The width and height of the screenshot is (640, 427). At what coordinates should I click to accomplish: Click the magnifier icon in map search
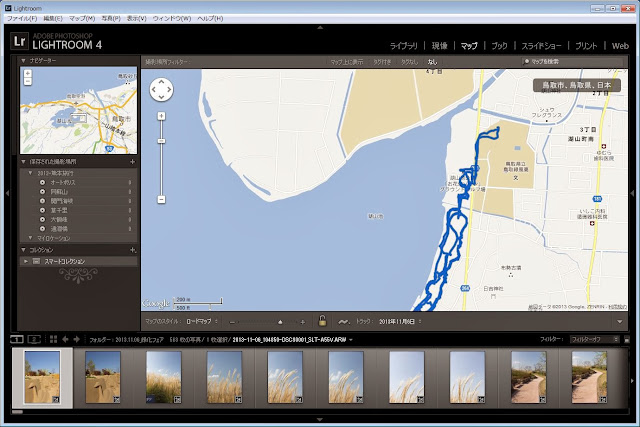tap(527, 62)
